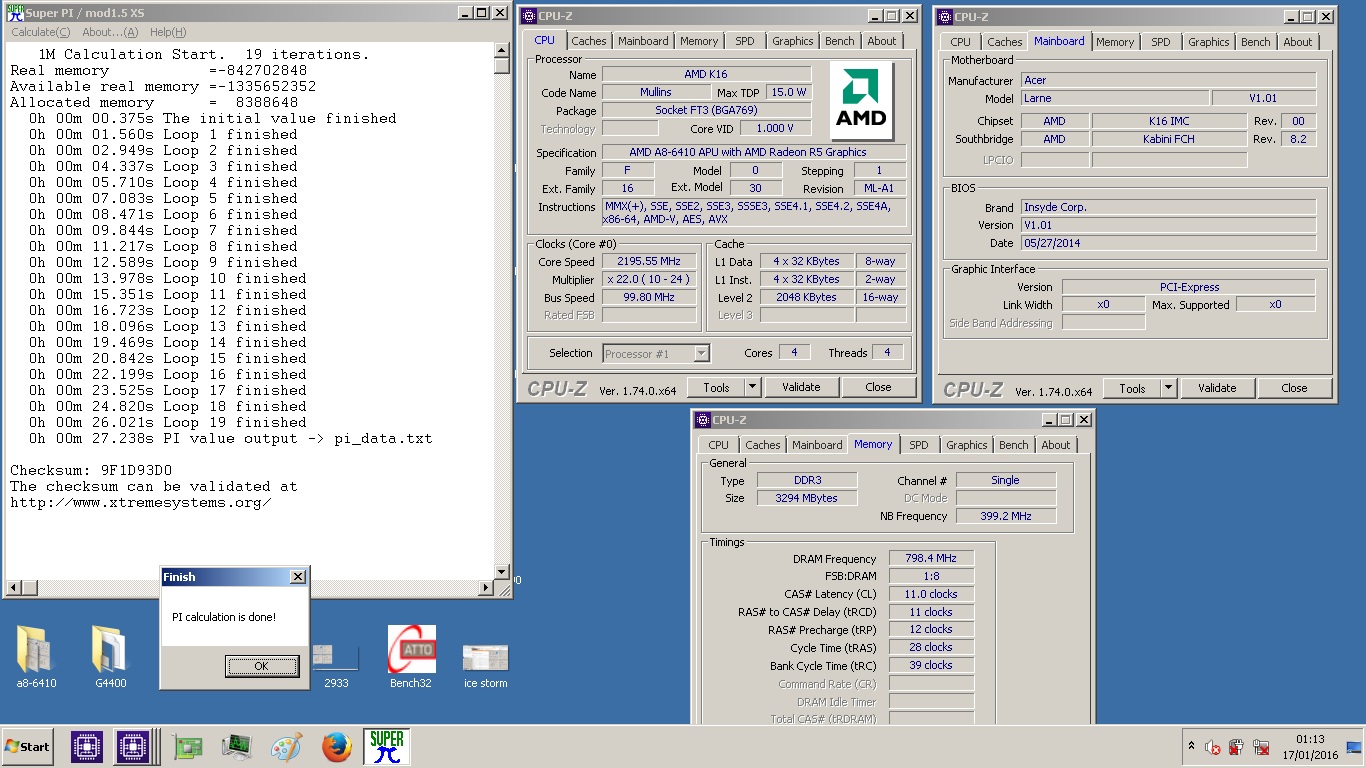The image size is (1366, 768).
Task: Click the disconnected network tray icon
Action: (x=1261, y=747)
